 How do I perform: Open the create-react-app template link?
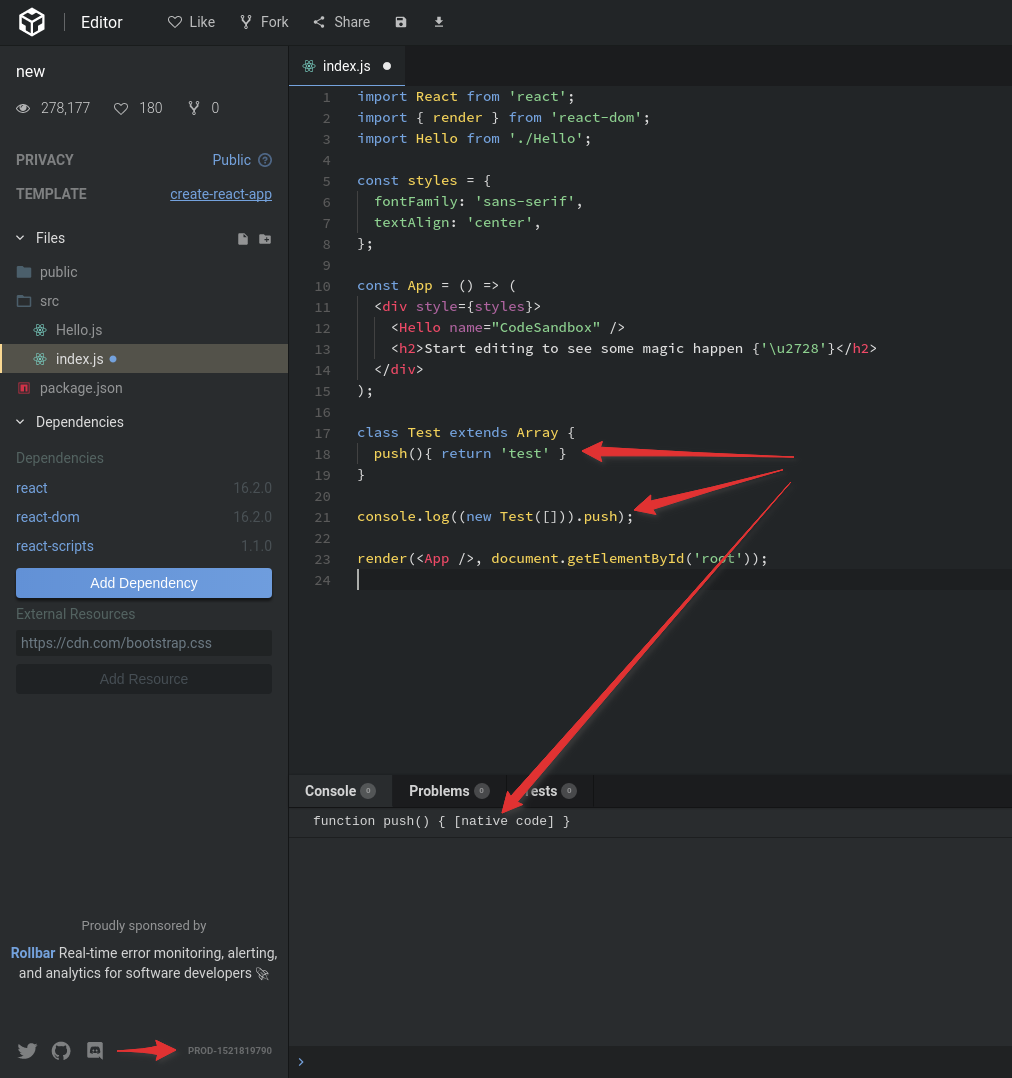pos(221,194)
